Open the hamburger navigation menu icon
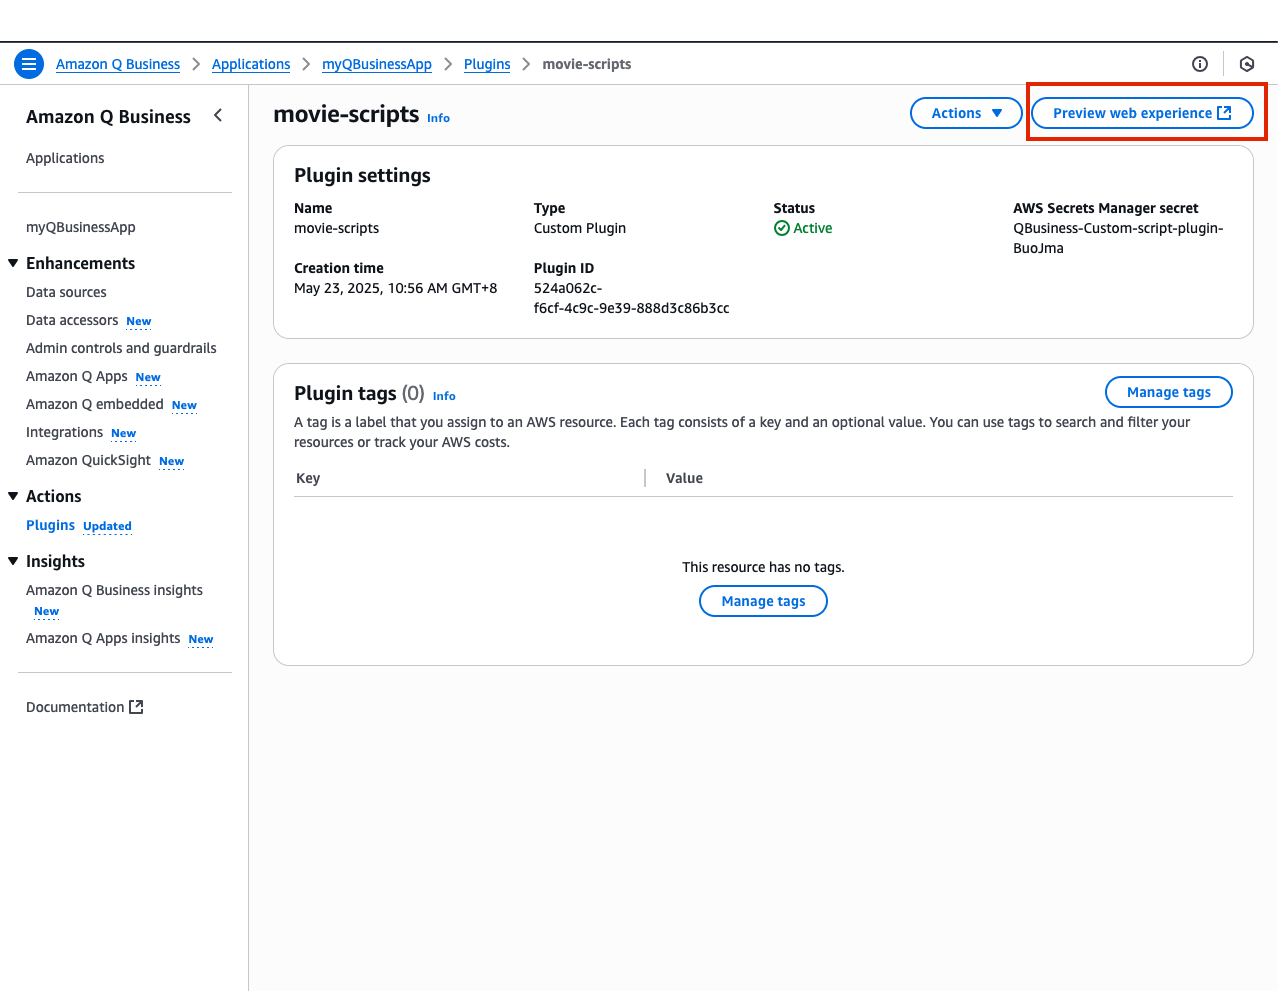 click(29, 64)
